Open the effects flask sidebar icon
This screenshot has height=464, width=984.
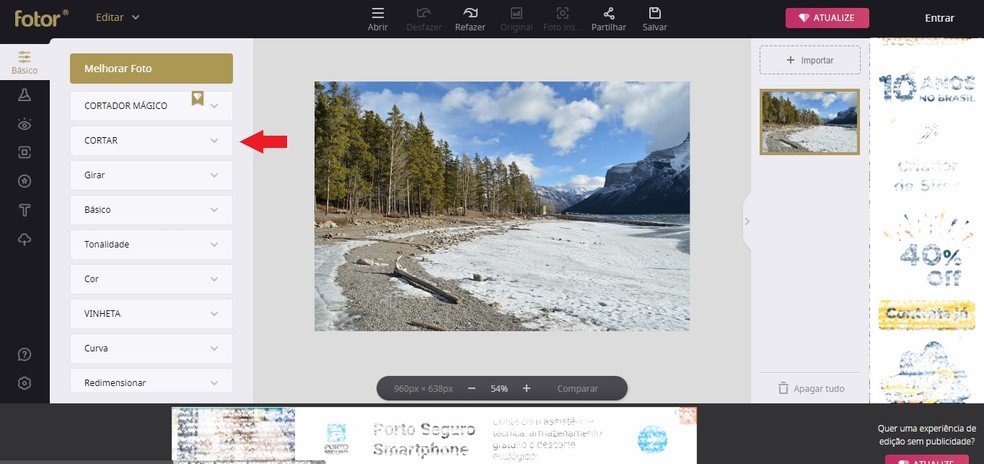pyautogui.click(x=24, y=95)
